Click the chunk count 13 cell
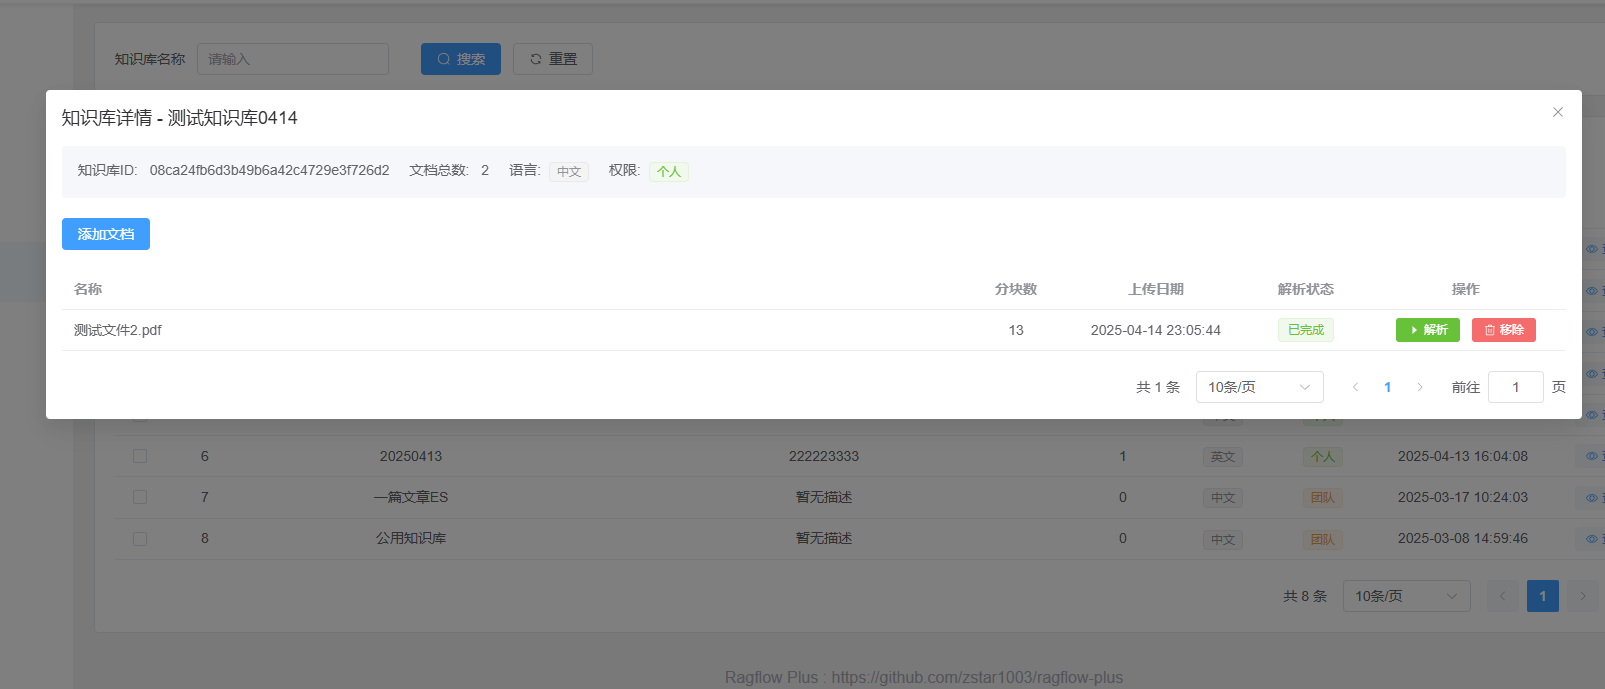 pyautogui.click(x=1016, y=330)
